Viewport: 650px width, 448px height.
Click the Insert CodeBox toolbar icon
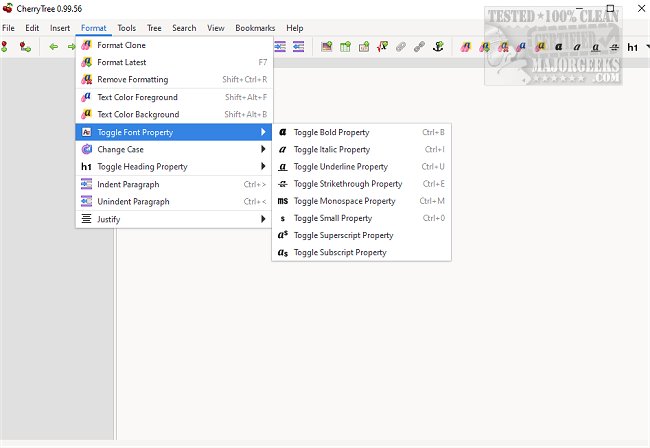[364, 46]
